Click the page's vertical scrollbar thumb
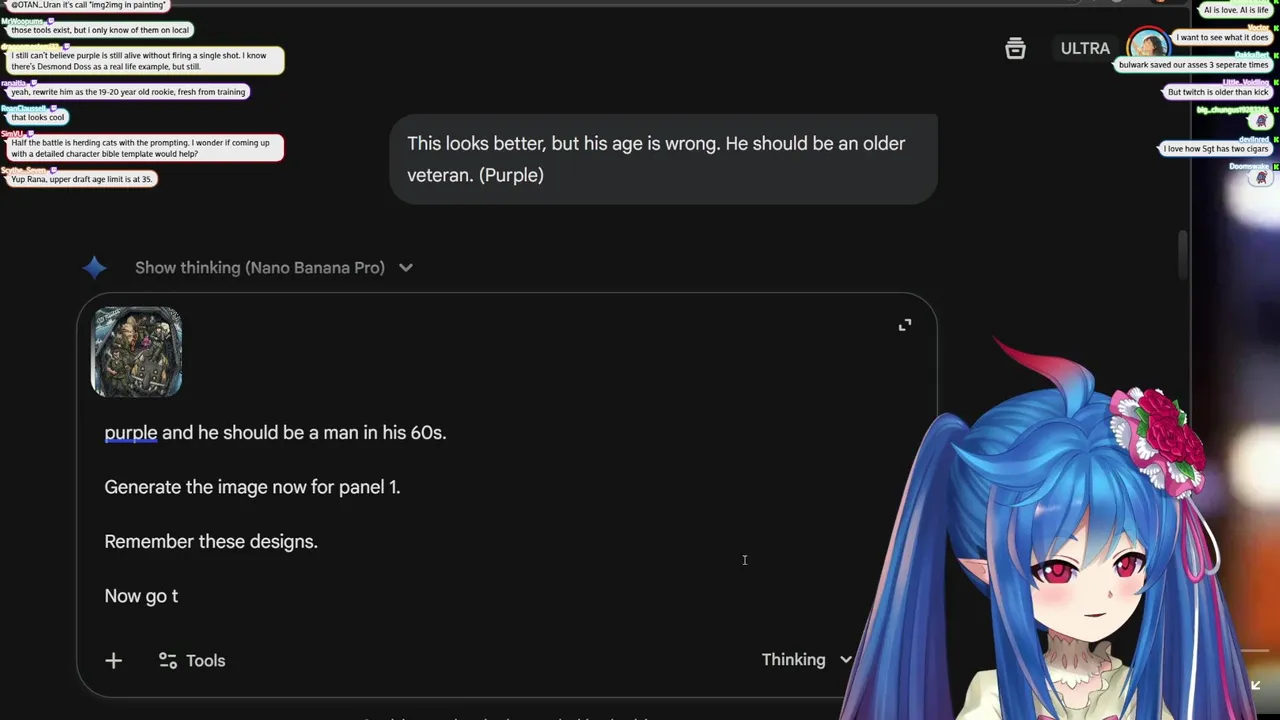 pyautogui.click(x=1182, y=255)
